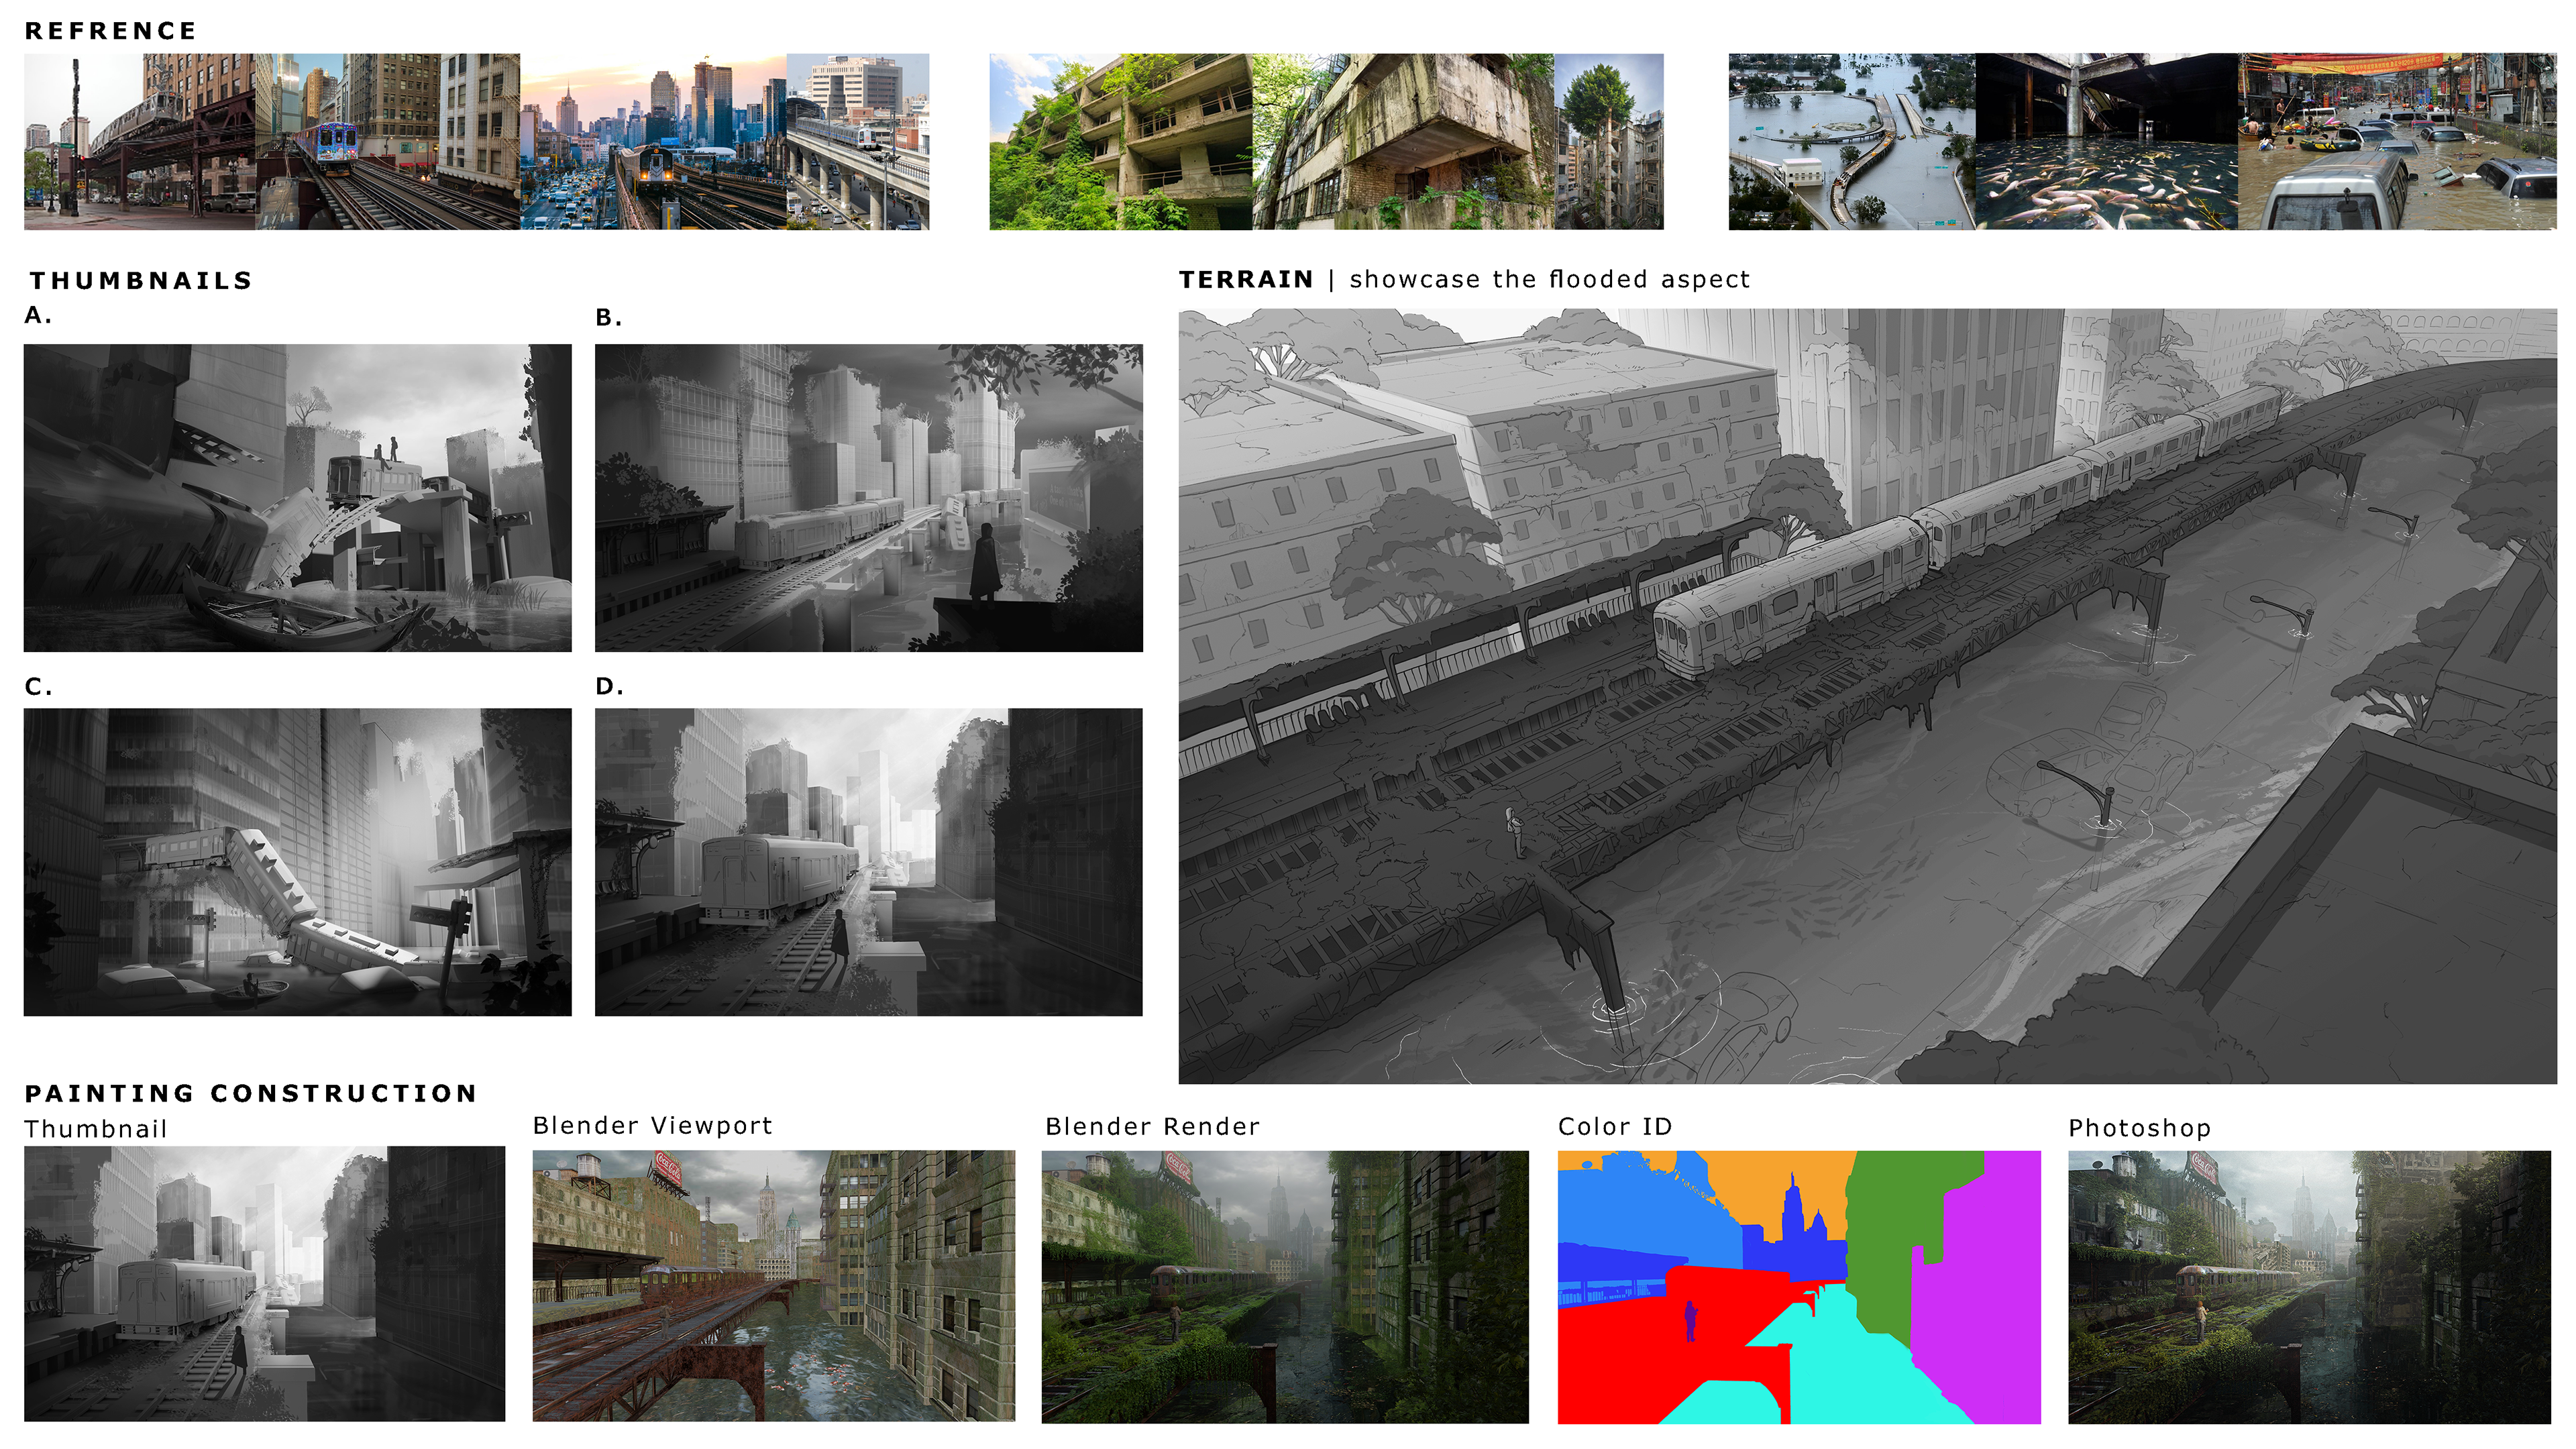2576x1449 pixels.
Task: Select the aerial flooded highway reference photo
Action: point(1852,142)
